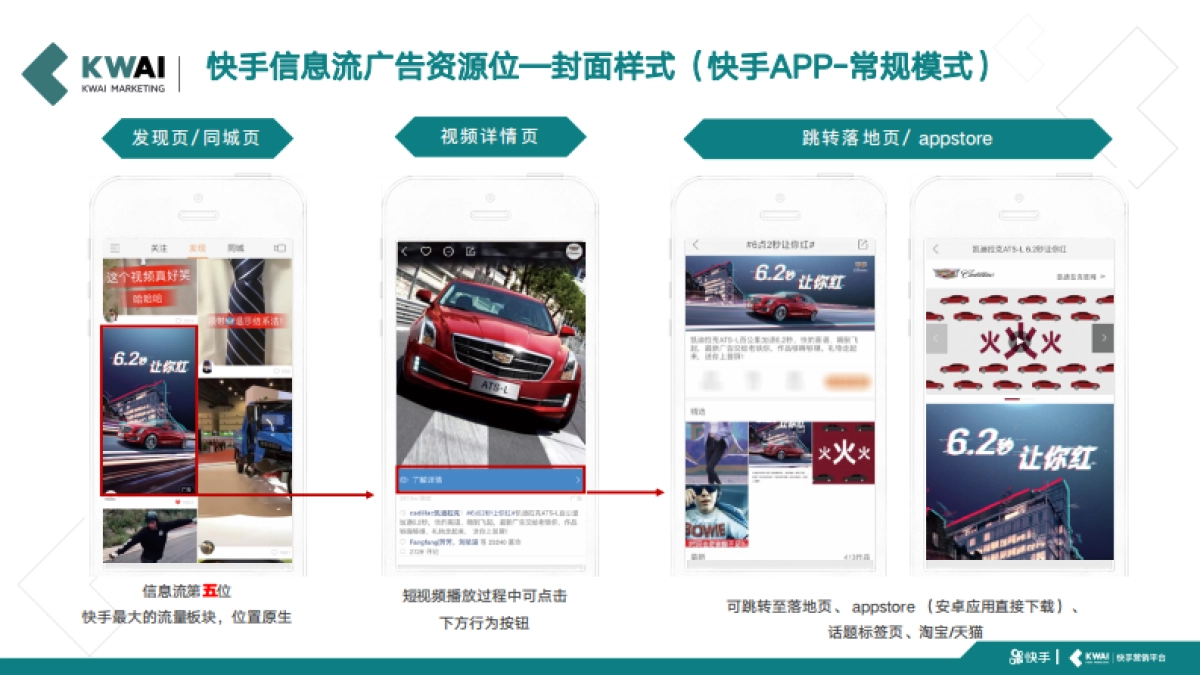Tap the share icon on video page
This screenshot has height=675, width=1200.
coord(470,251)
